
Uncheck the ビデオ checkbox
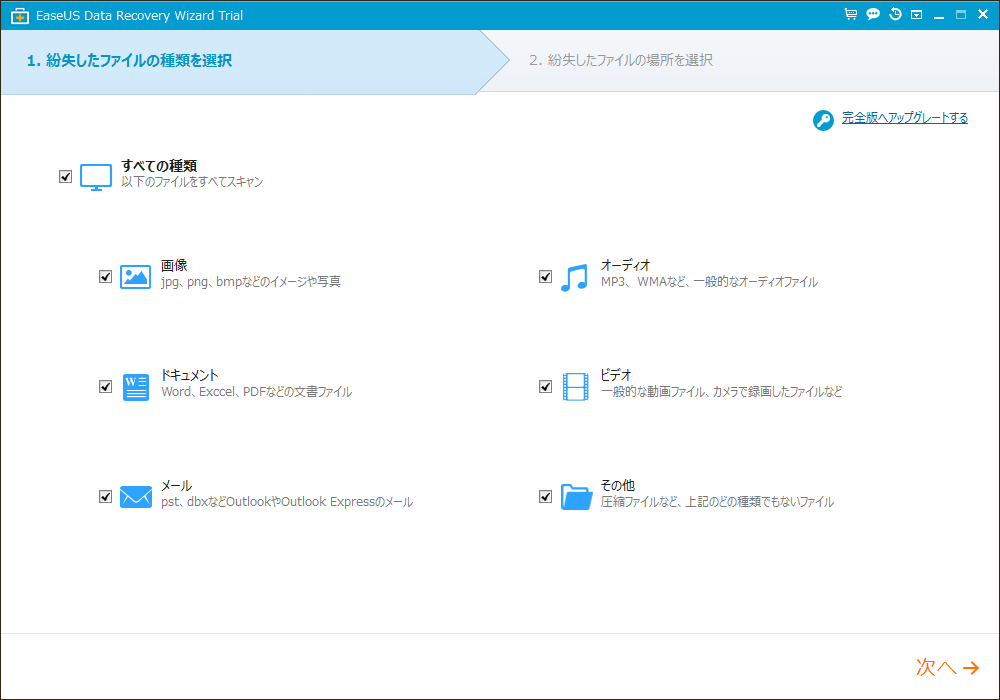click(545, 386)
